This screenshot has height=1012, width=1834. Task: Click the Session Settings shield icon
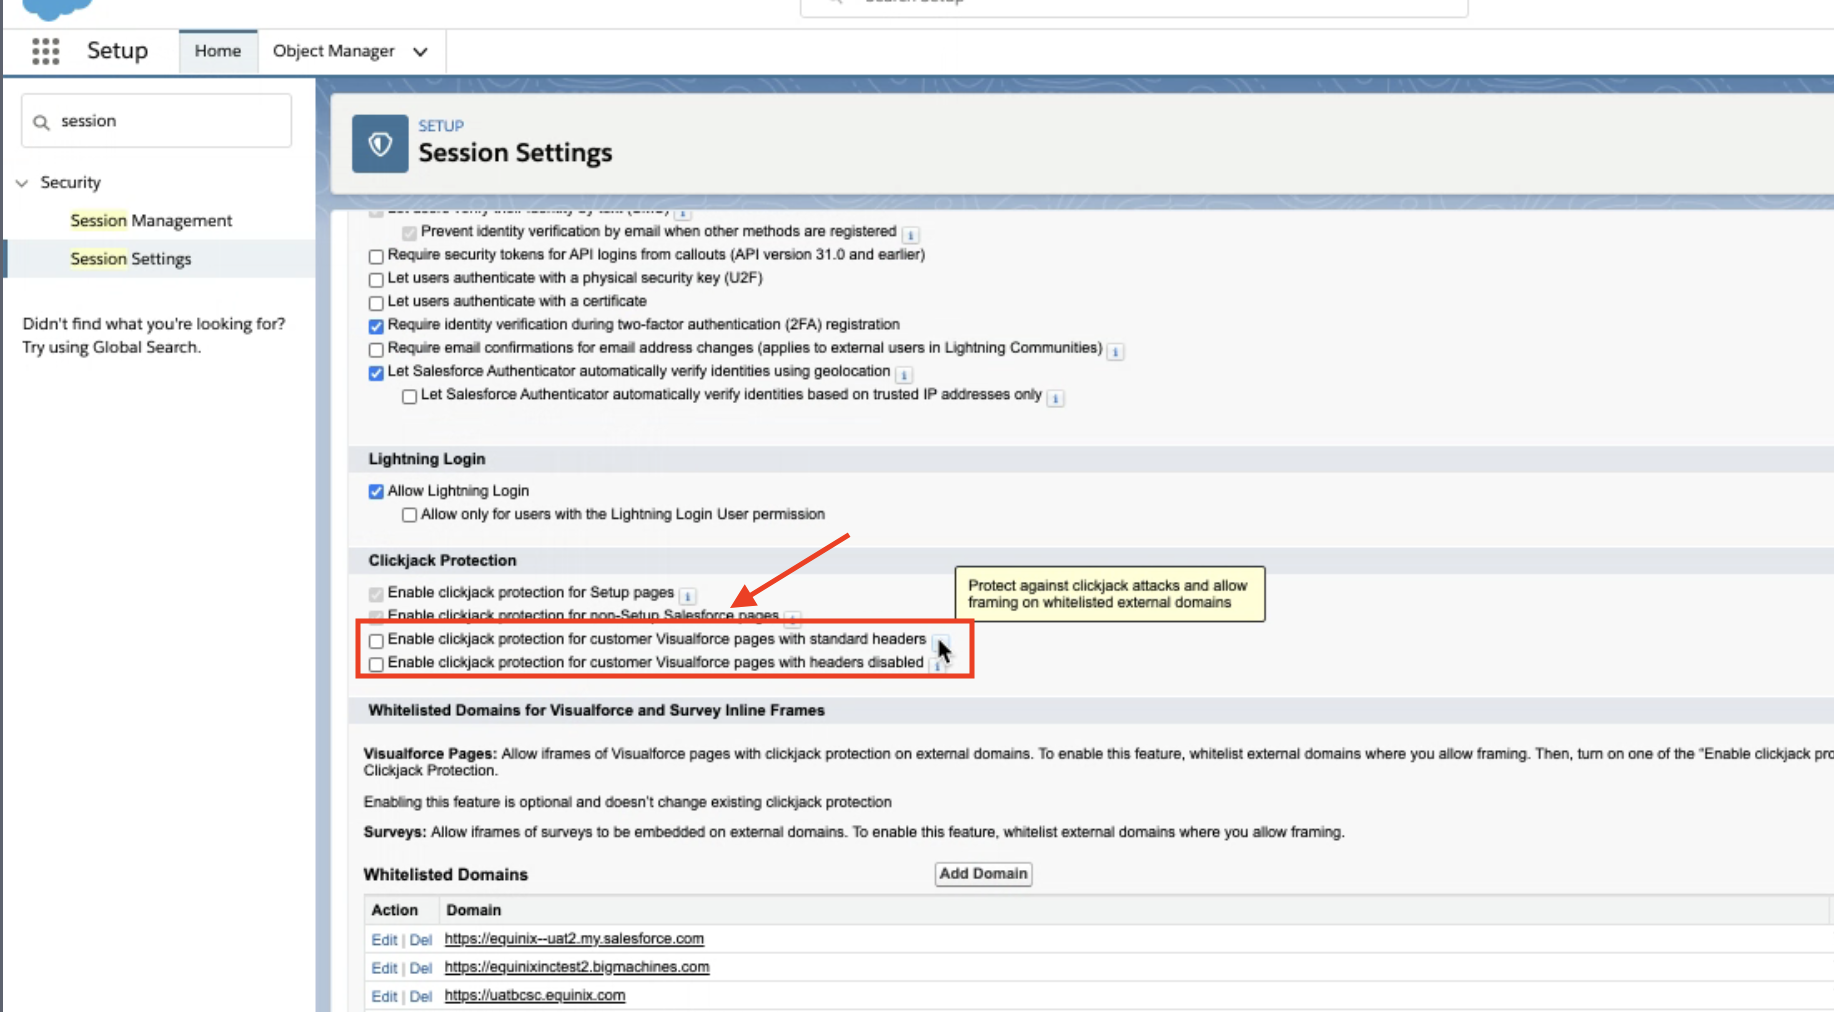click(380, 144)
